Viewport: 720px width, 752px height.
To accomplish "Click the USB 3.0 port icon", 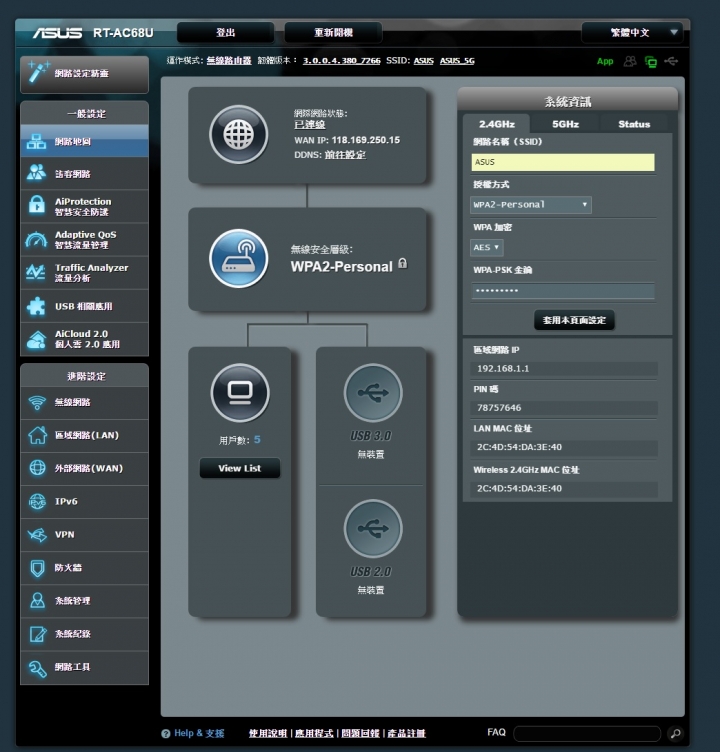I will pos(373,393).
